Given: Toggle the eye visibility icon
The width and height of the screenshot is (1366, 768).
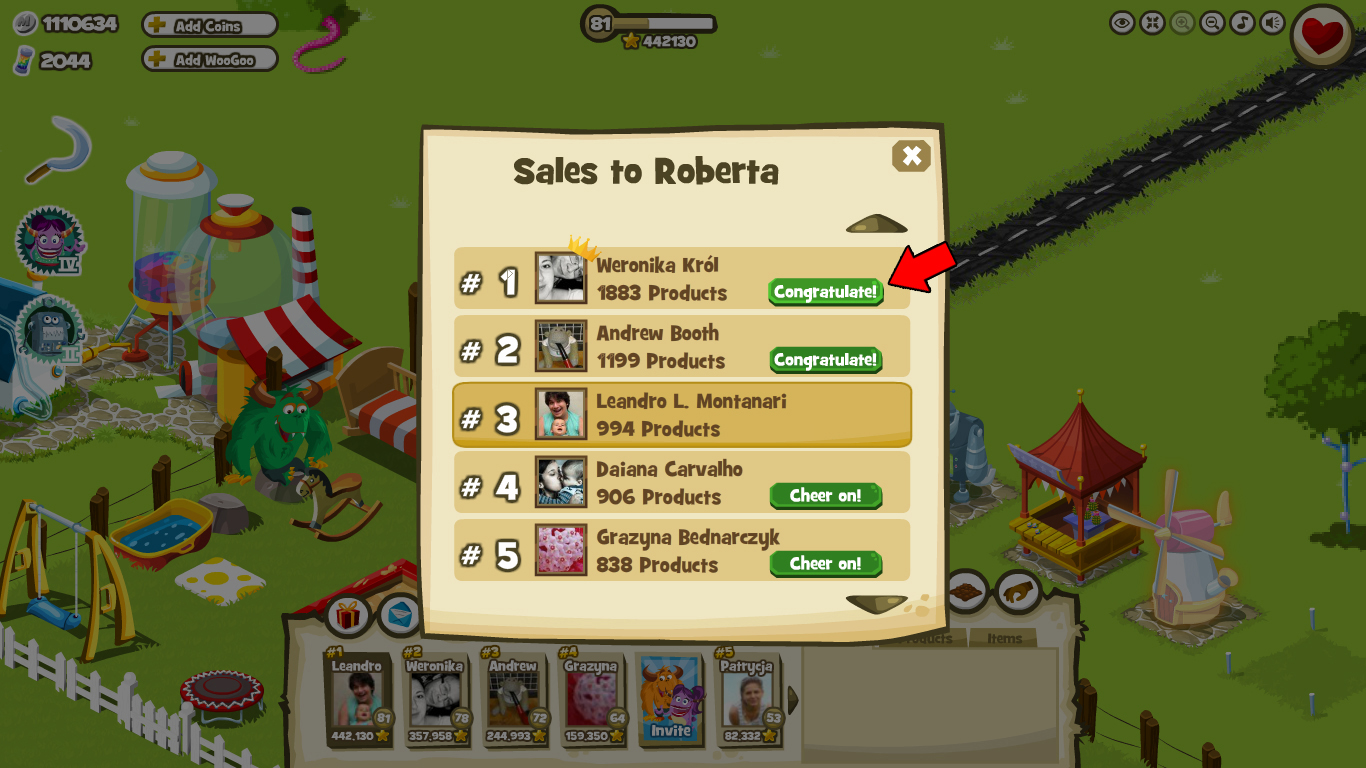Looking at the screenshot, I should pyautogui.click(x=1122, y=22).
